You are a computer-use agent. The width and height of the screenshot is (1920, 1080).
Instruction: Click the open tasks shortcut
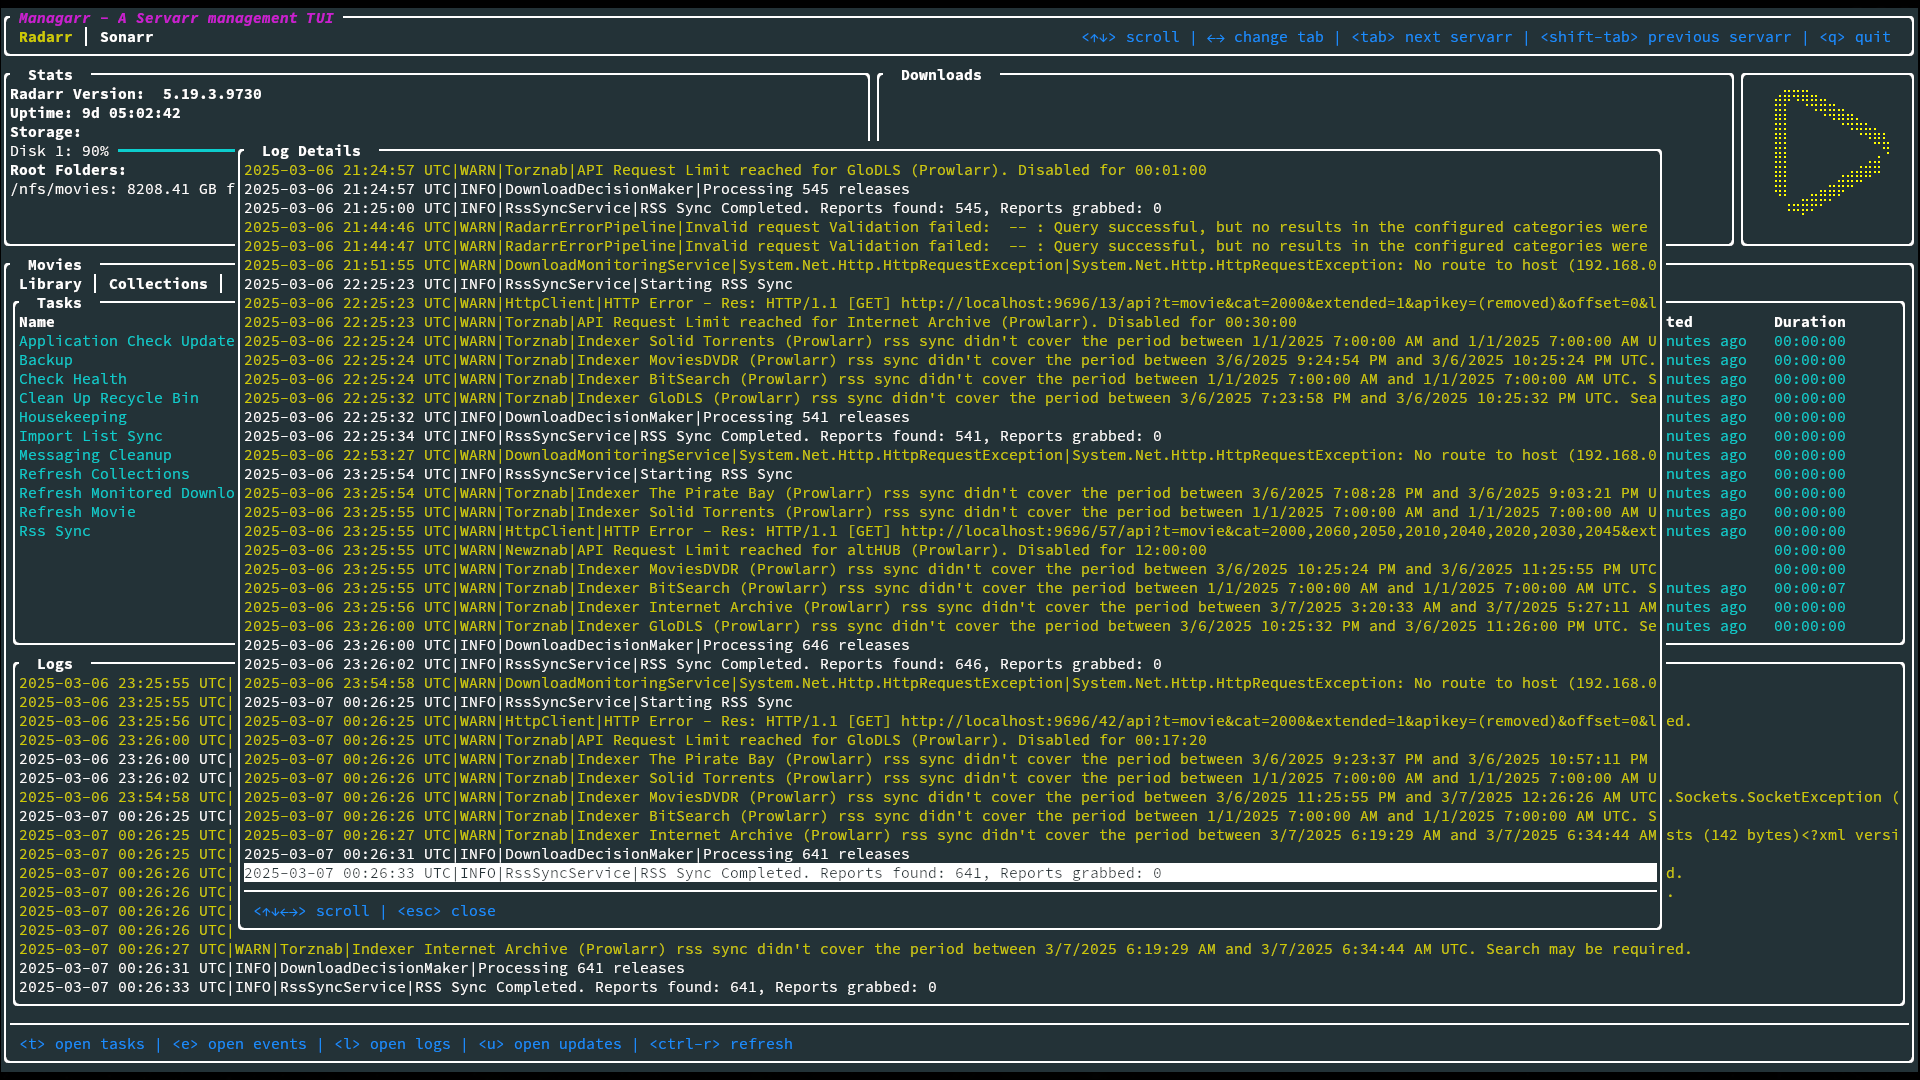[82, 1044]
